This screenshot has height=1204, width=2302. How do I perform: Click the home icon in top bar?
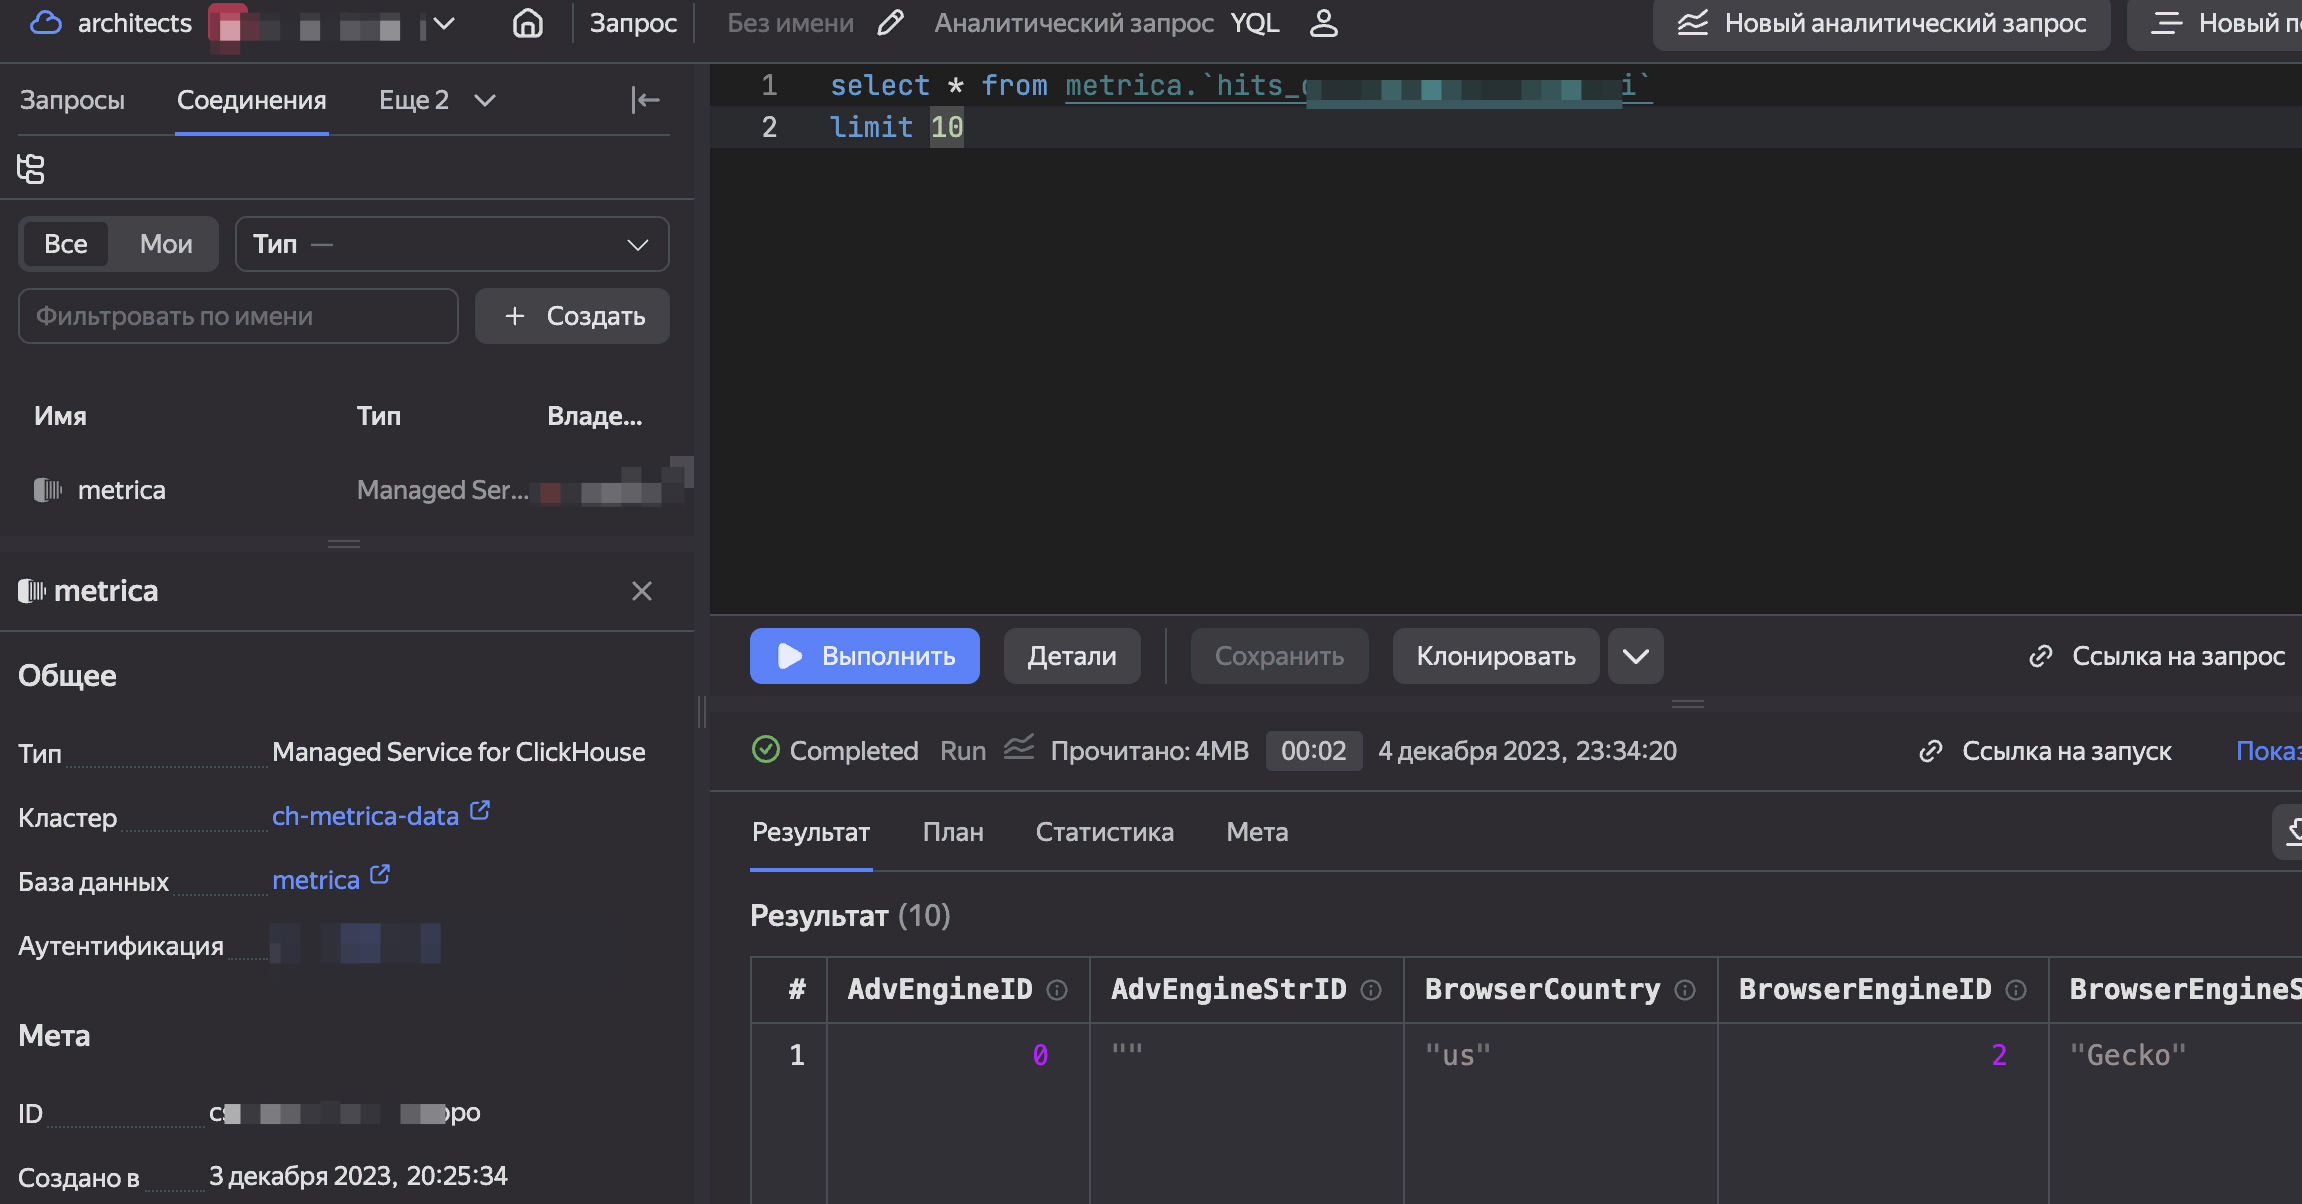coord(527,23)
